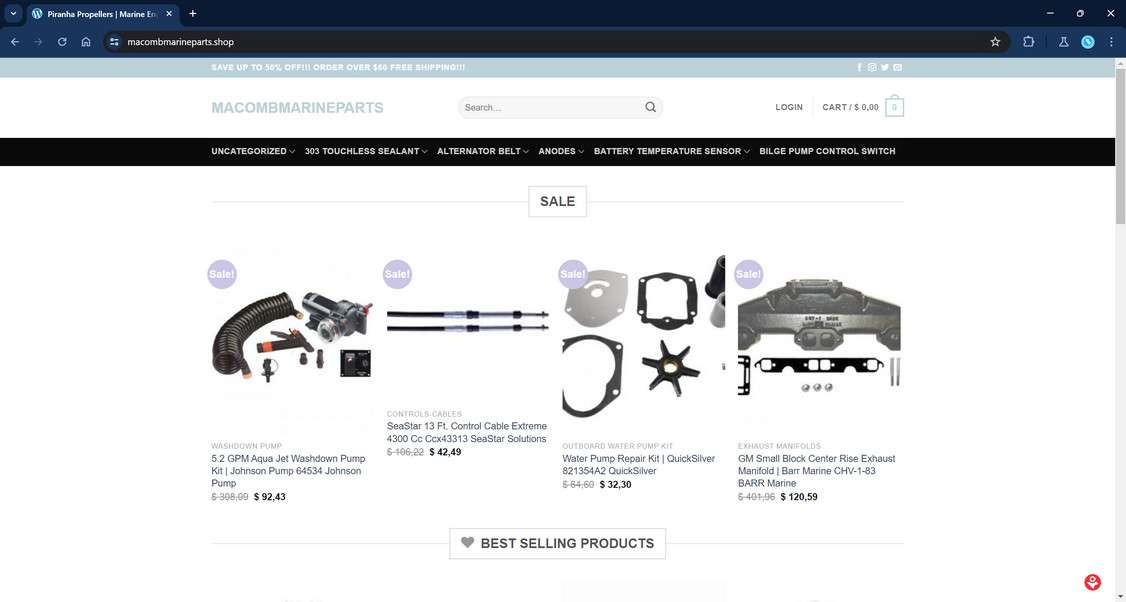Click the WASHDOWN PUMP category label
1126x602 pixels.
pyautogui.click(x=246, y=446)
